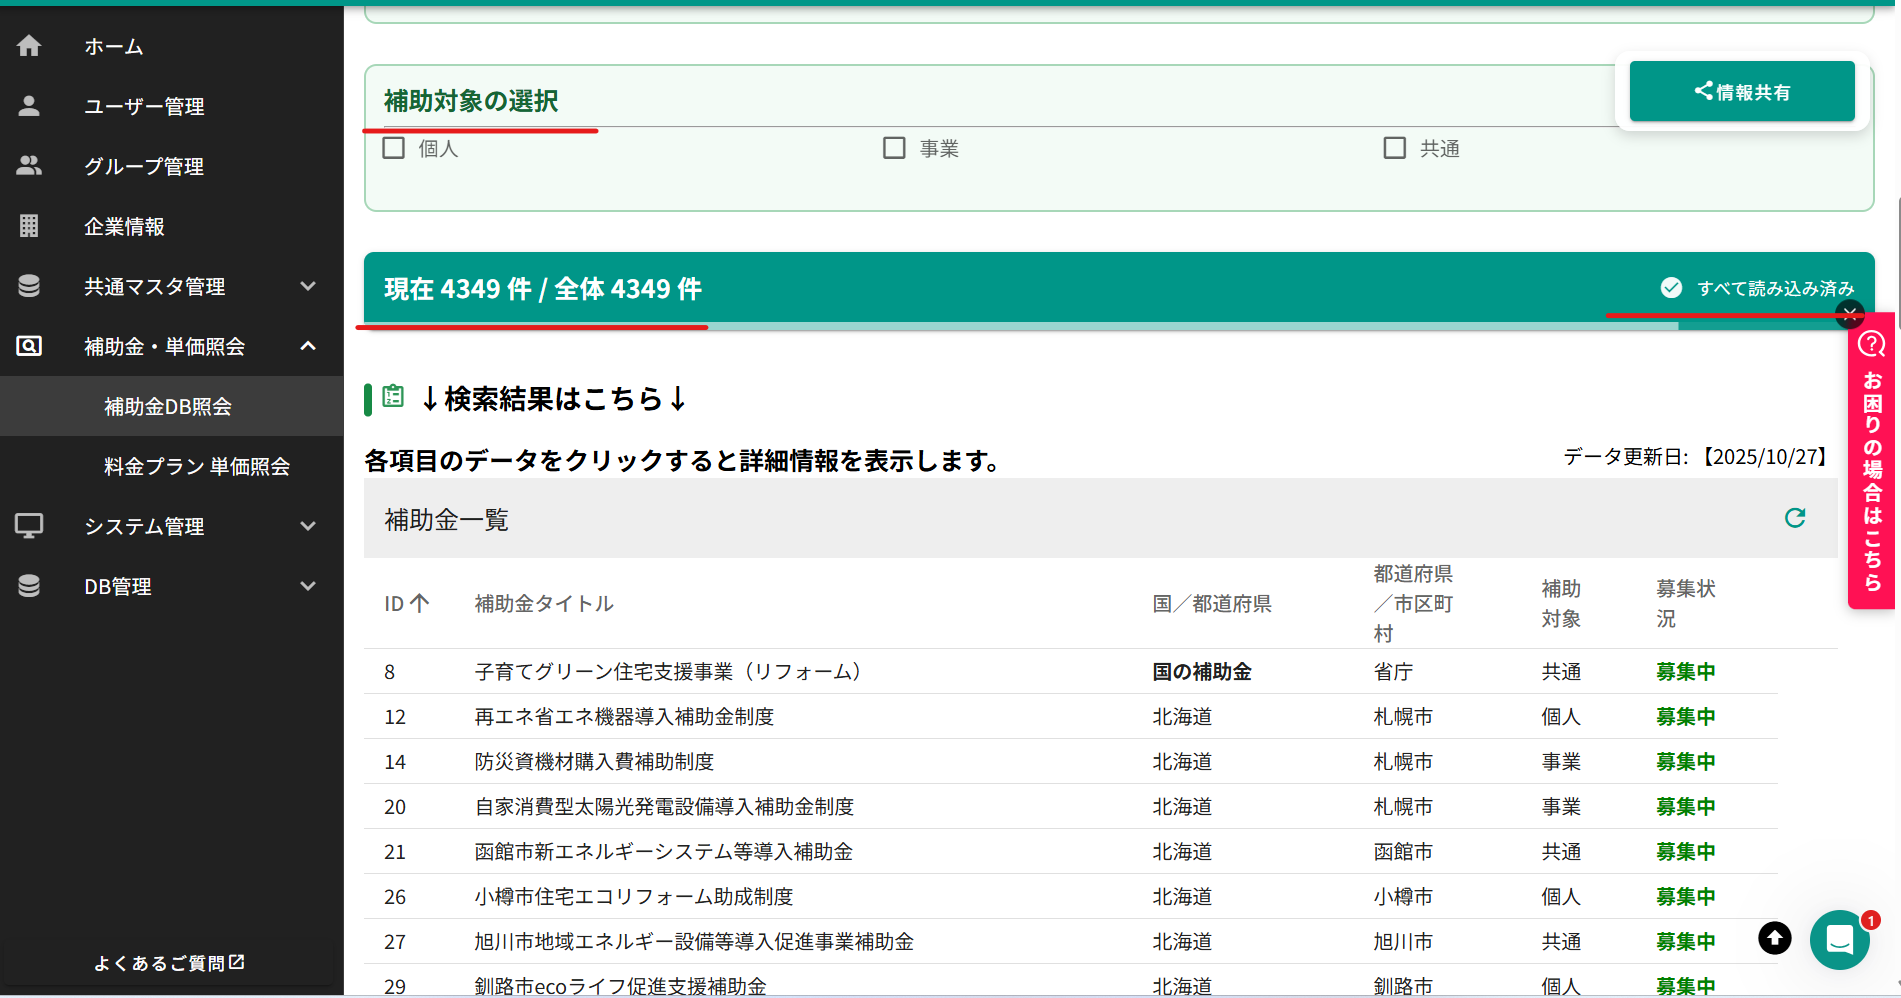Select the ホーム home icon
The image size is (1901, 998).
click(29, 45)
